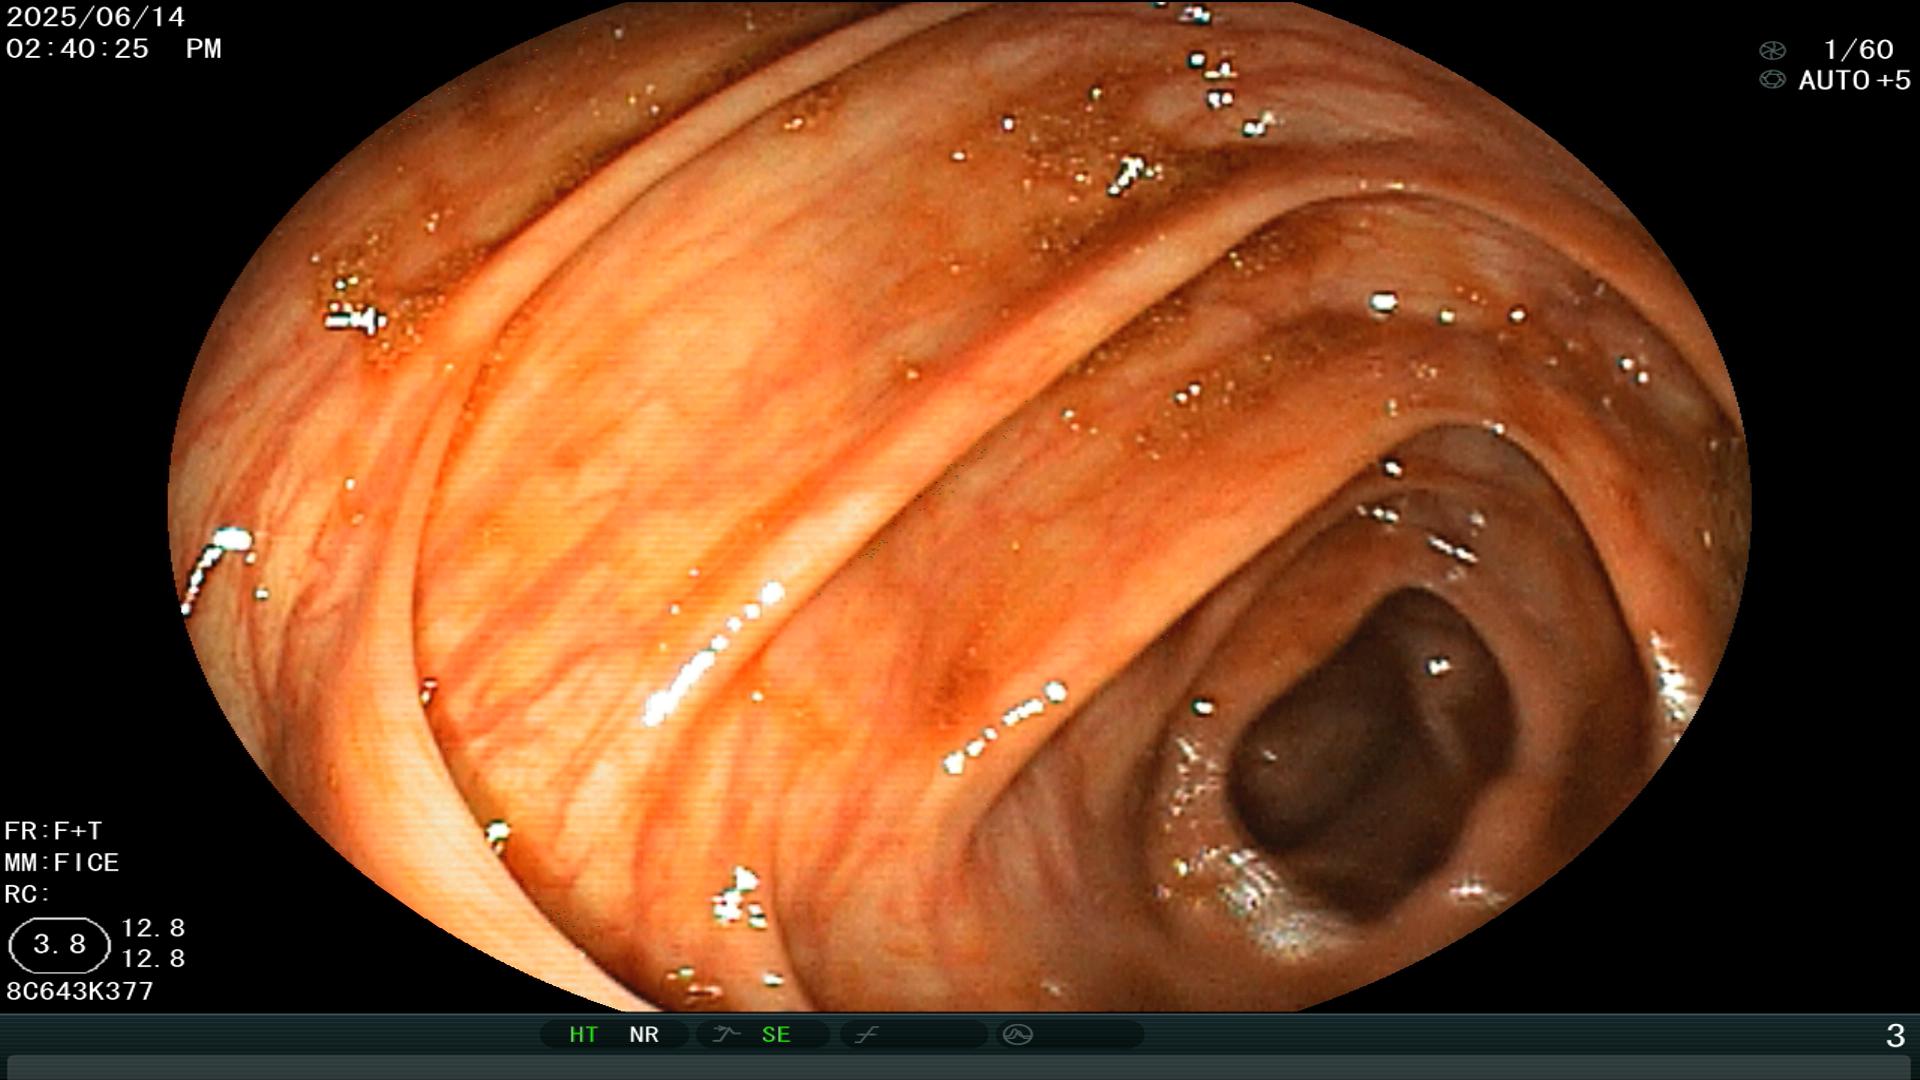This screenshot has width=1920, height=1080.
Task: Click the RC: label
Action: [x=27, y=894]
